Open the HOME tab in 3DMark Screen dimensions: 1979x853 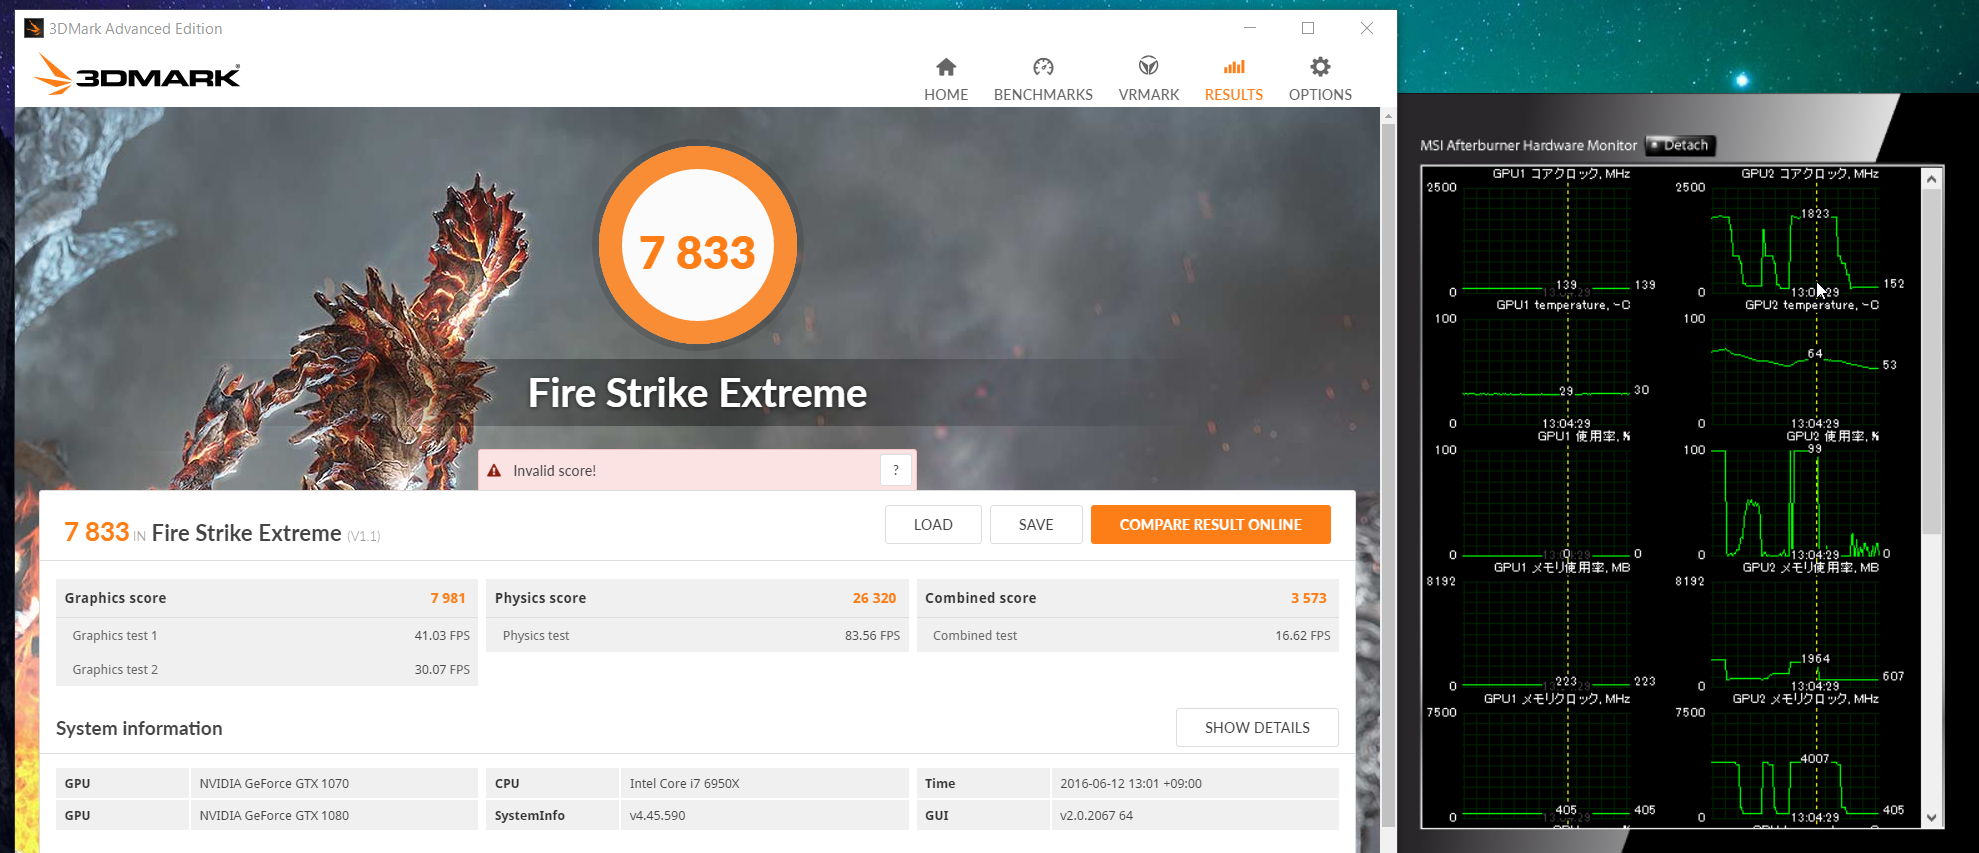click(x=945, y=80)
